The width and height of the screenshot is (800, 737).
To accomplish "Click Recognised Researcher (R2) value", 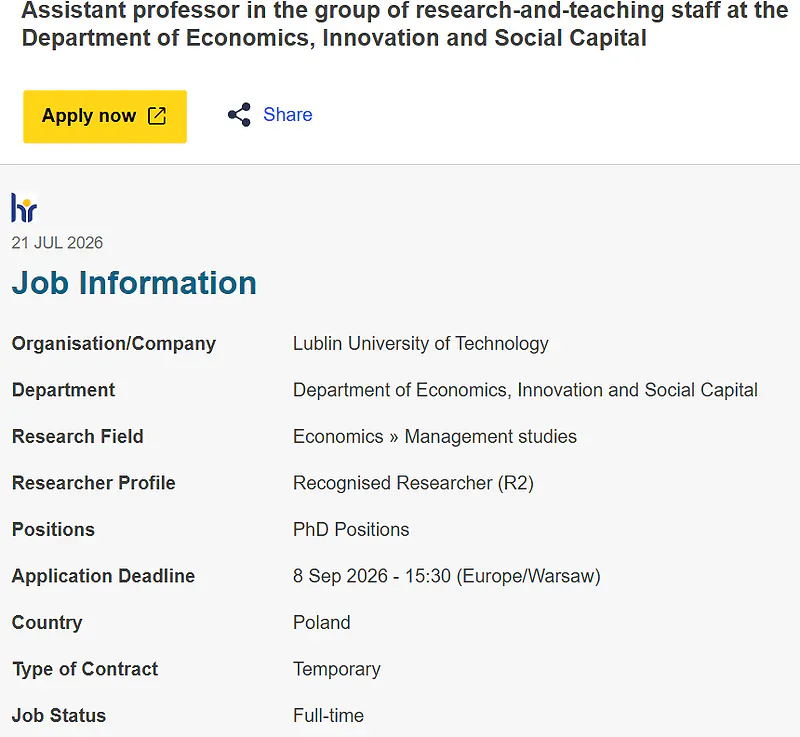I will 413,483.
